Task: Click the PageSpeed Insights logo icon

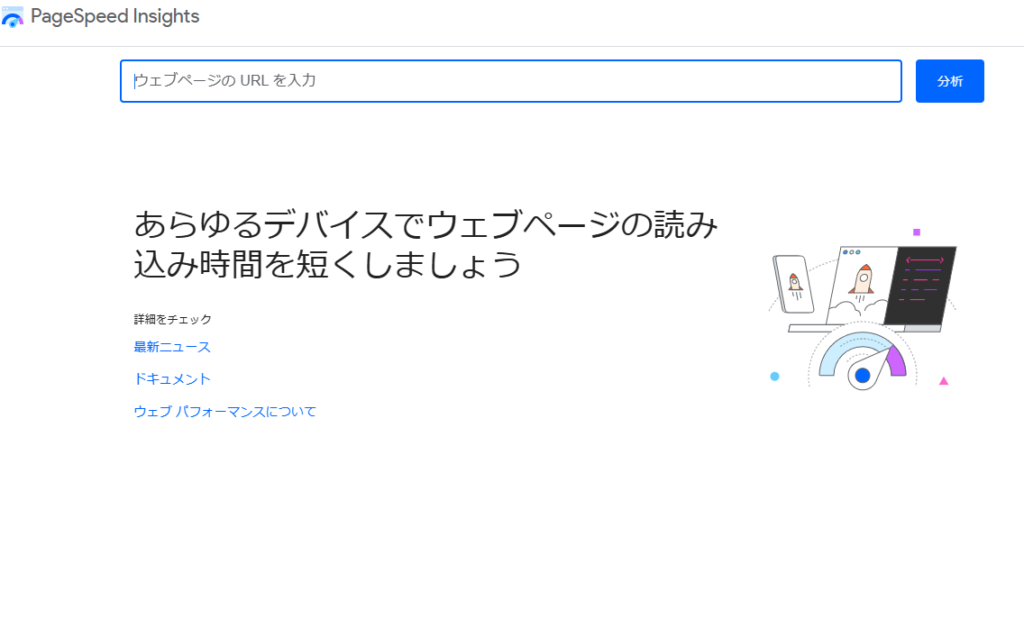Action: point(12,17)
